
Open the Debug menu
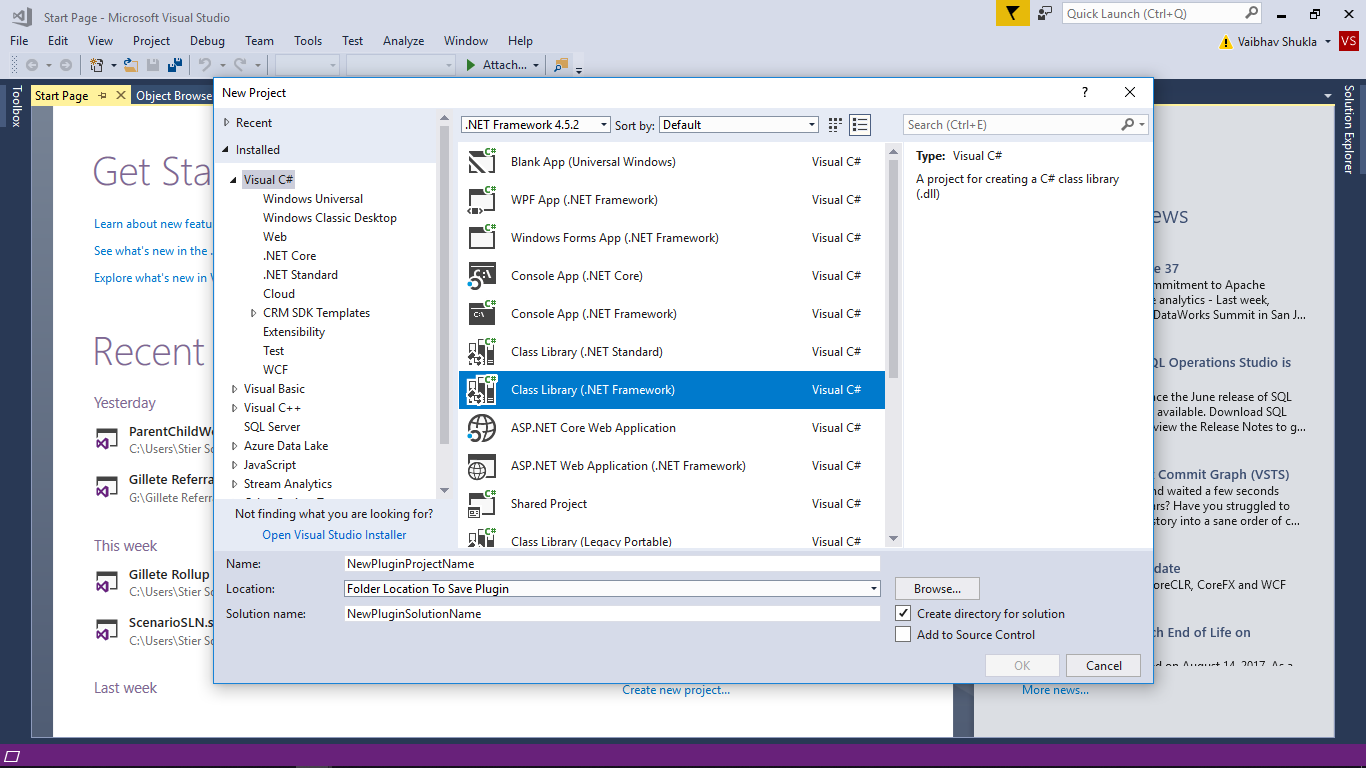click(x=206, y=41)
